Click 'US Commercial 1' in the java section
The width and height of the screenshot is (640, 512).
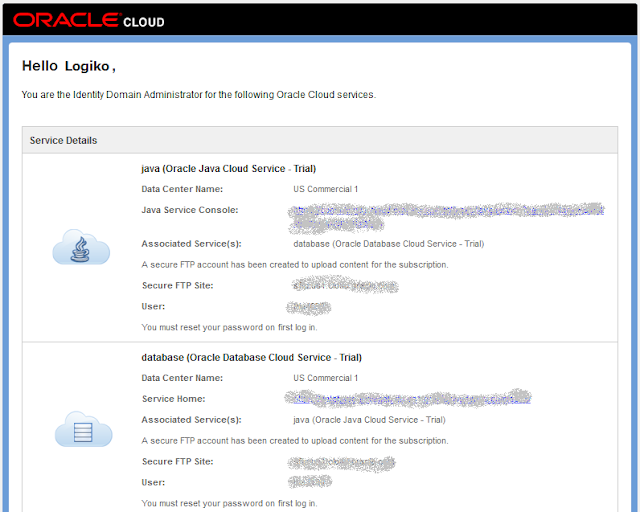point(325,189)
